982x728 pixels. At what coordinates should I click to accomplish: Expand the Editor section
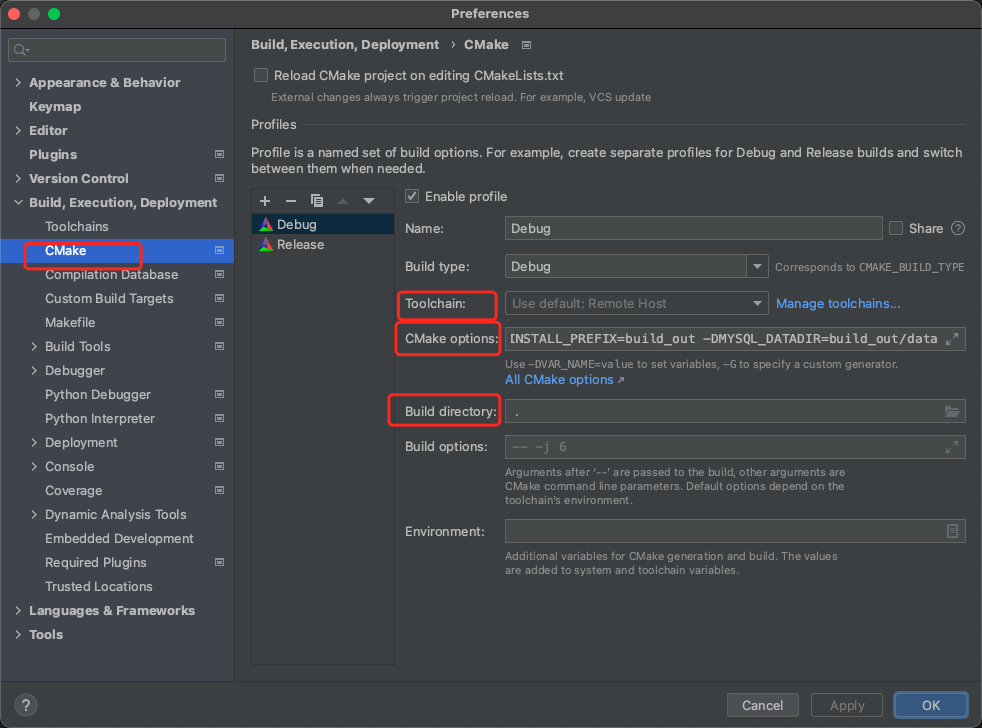[x=18, y=130]
